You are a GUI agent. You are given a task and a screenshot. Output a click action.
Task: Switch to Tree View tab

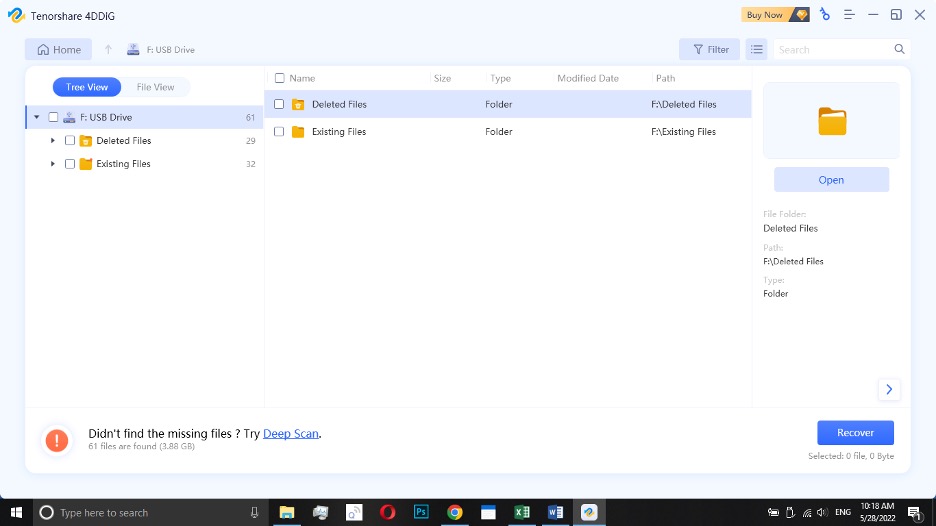click(x=87, y=87)
